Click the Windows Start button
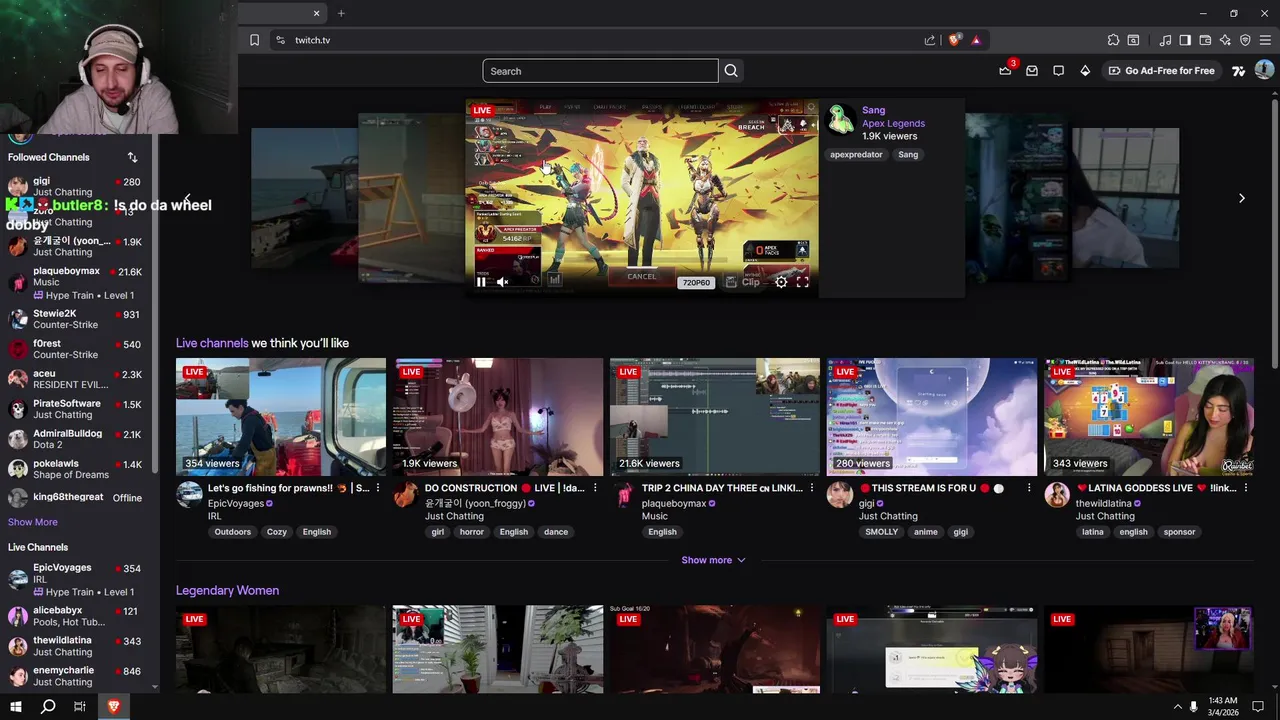This screenshot has height=720, width=1280. [15, 707]
